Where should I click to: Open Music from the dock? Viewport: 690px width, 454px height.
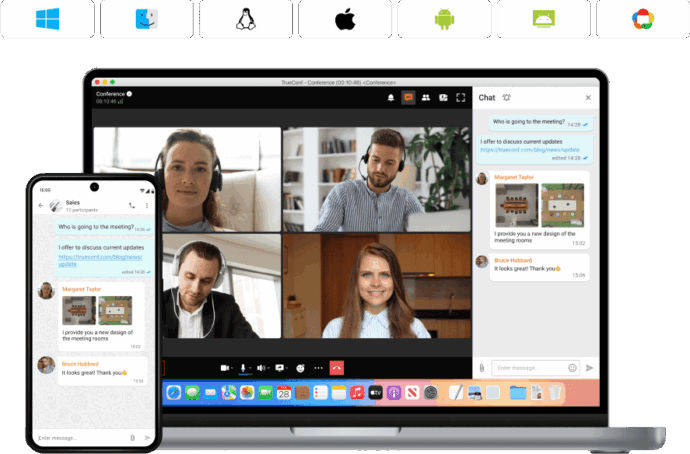(x=357, y=392)
